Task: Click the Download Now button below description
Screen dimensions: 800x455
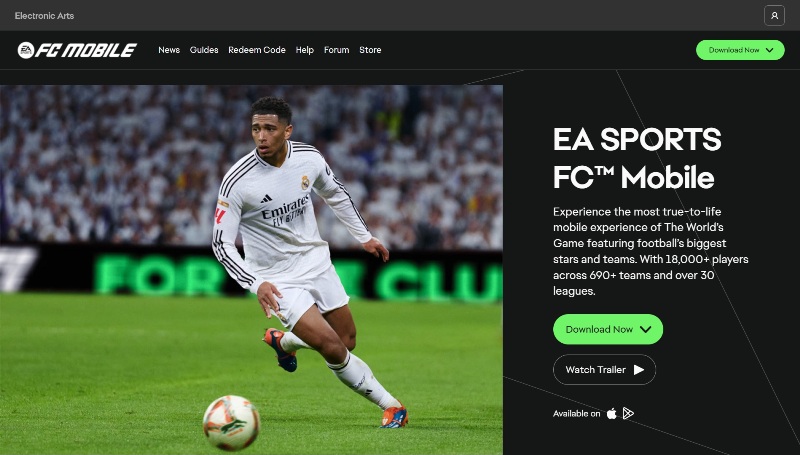Action: coord(608,329)
